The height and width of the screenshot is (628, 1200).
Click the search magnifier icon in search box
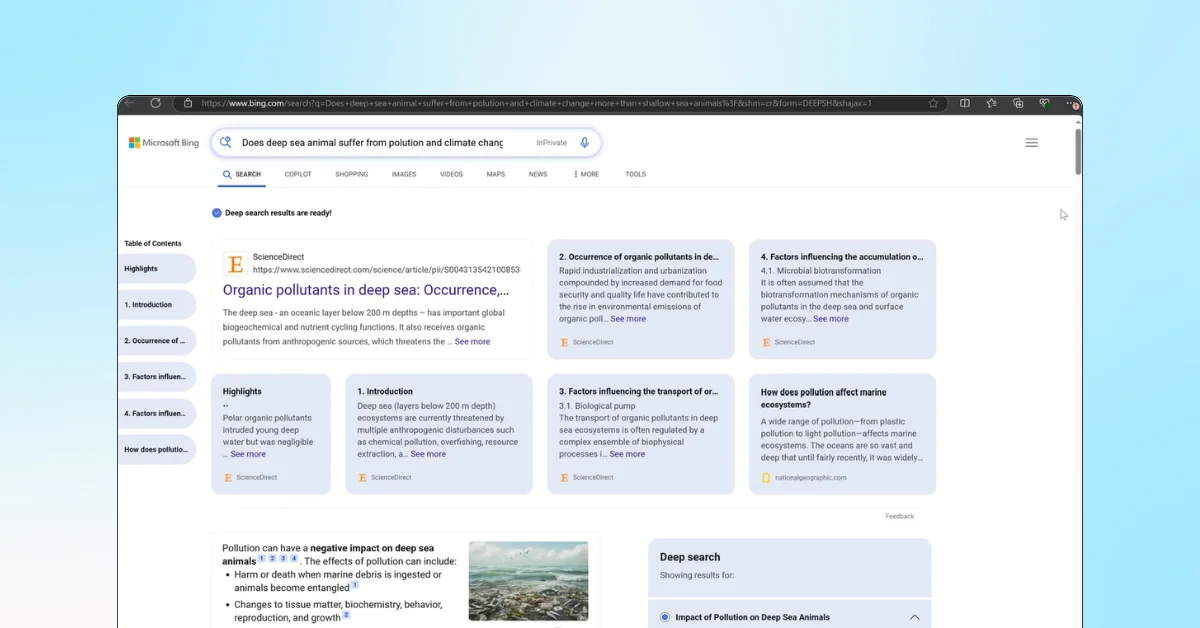click(226, 143)
